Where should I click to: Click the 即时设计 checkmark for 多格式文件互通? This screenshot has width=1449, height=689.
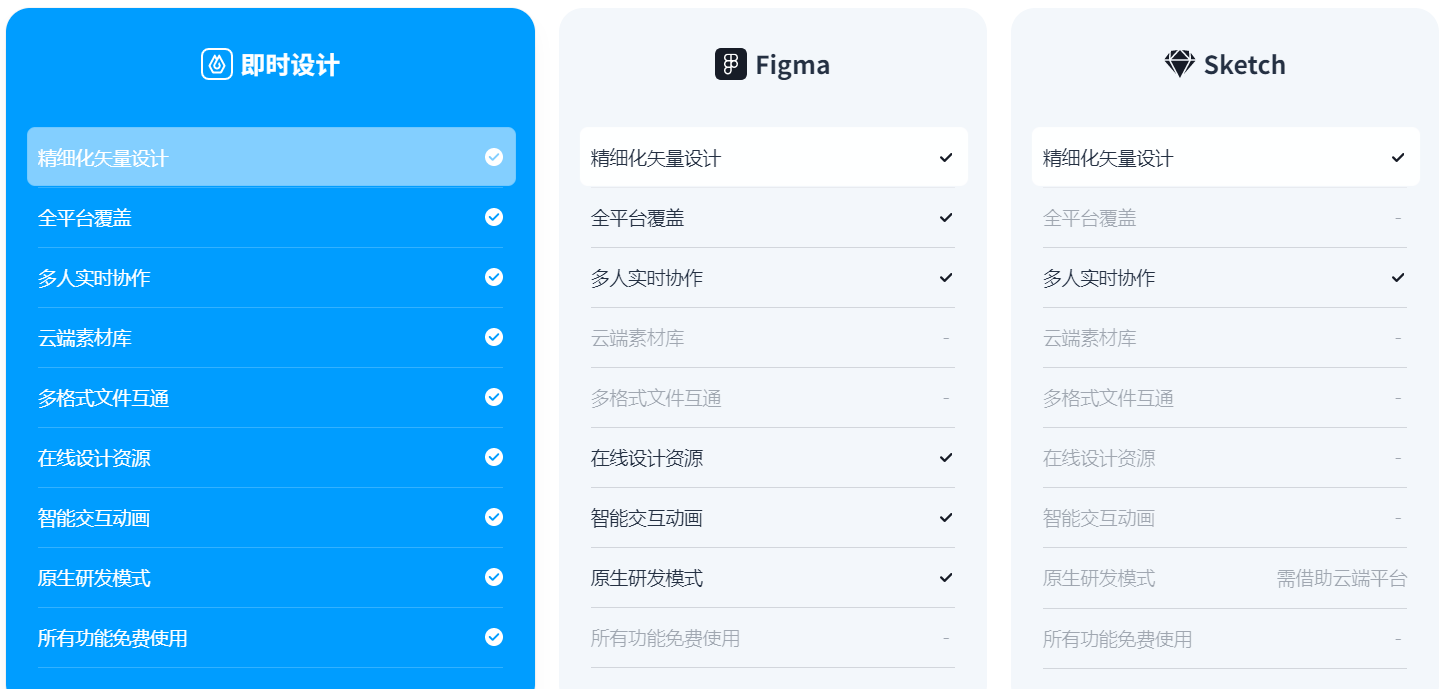coord(494,397)
